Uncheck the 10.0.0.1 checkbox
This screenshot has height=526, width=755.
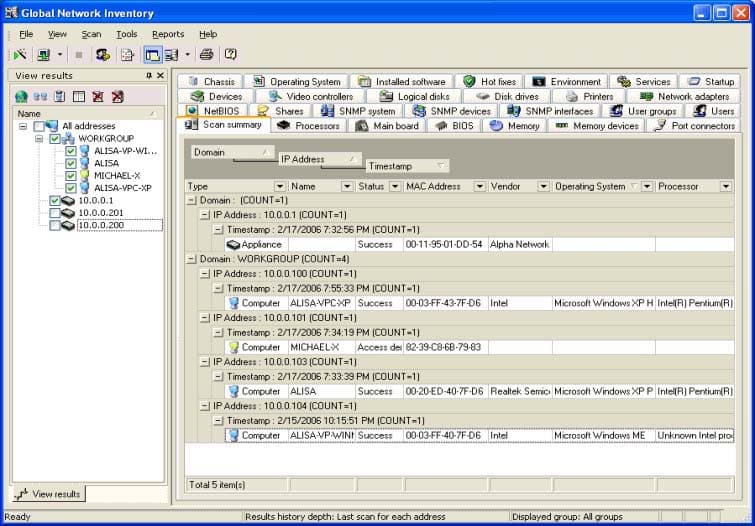[55, 200]
